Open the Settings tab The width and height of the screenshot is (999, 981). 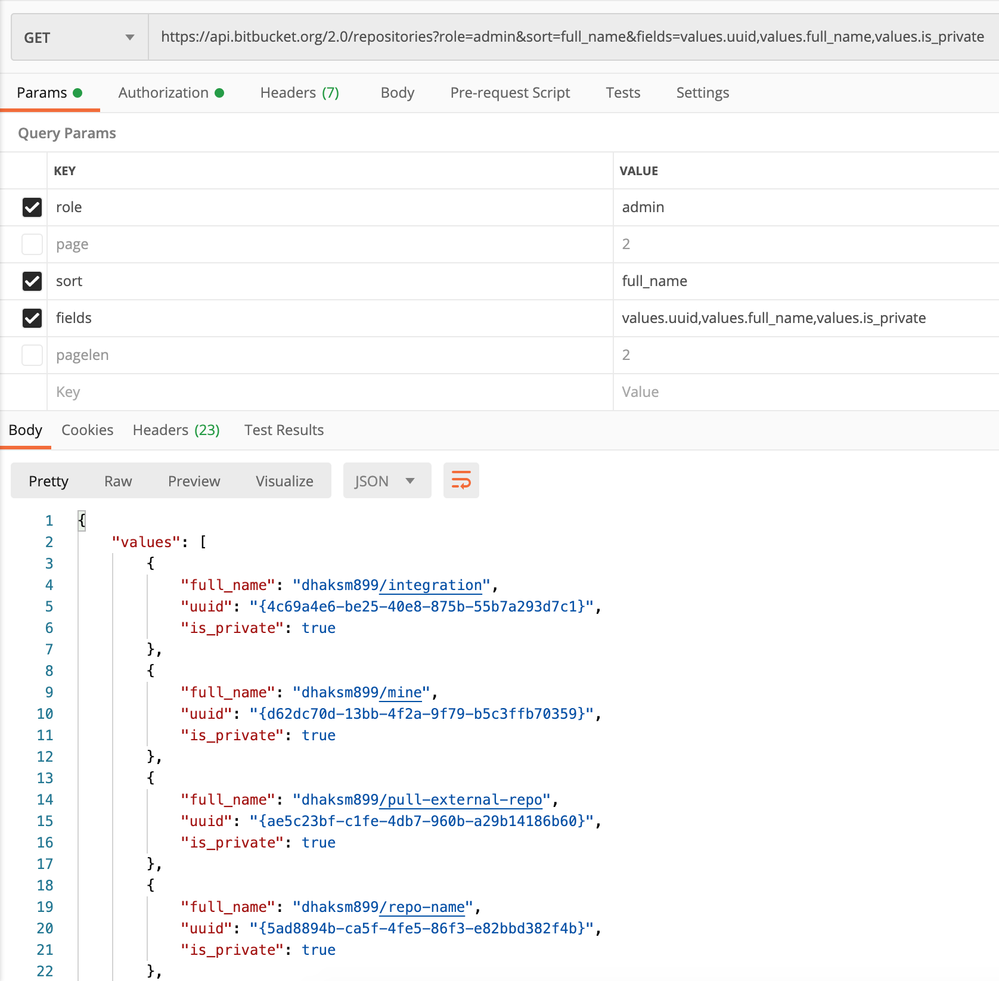point(702,93)
